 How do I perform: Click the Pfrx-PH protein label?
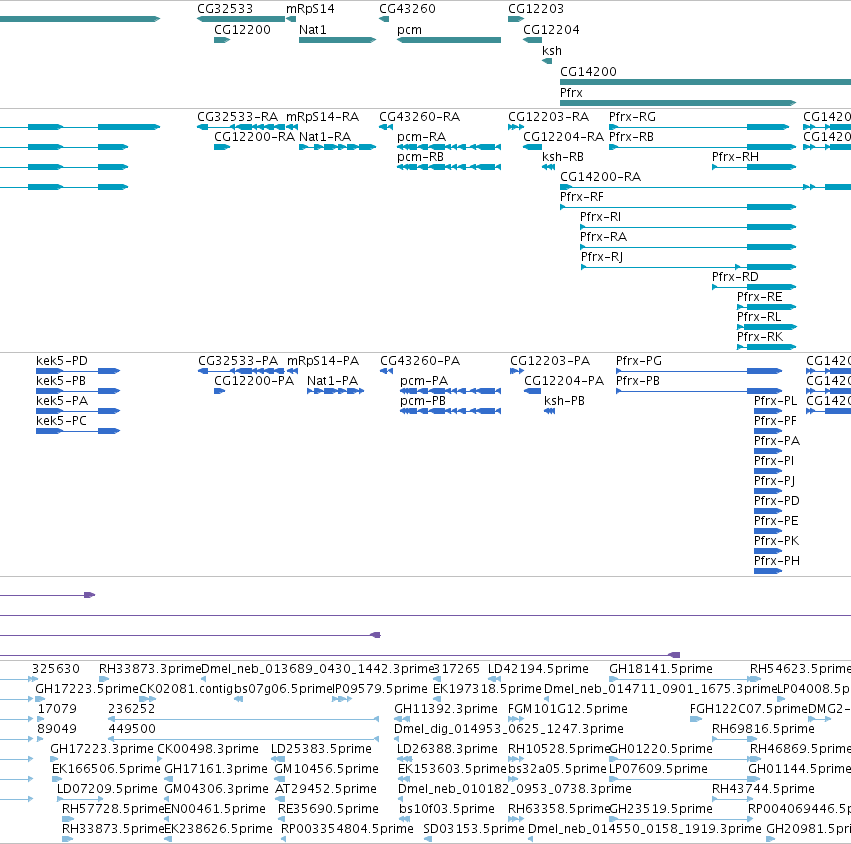777,561
